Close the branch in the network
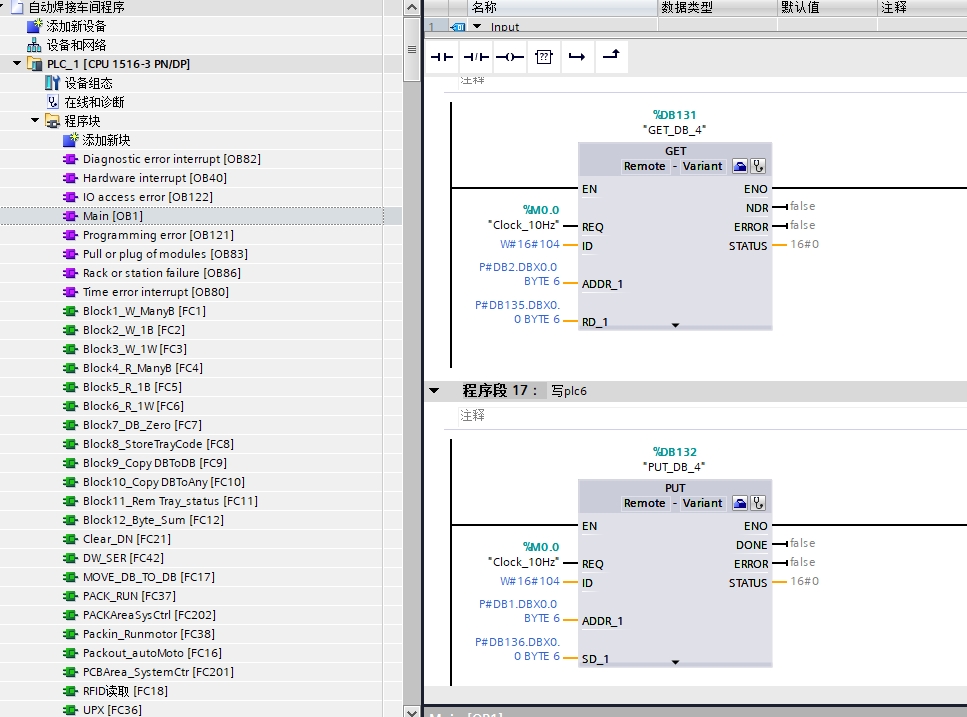Viewport: 967px width, 717px height. (x=611, y=57)
